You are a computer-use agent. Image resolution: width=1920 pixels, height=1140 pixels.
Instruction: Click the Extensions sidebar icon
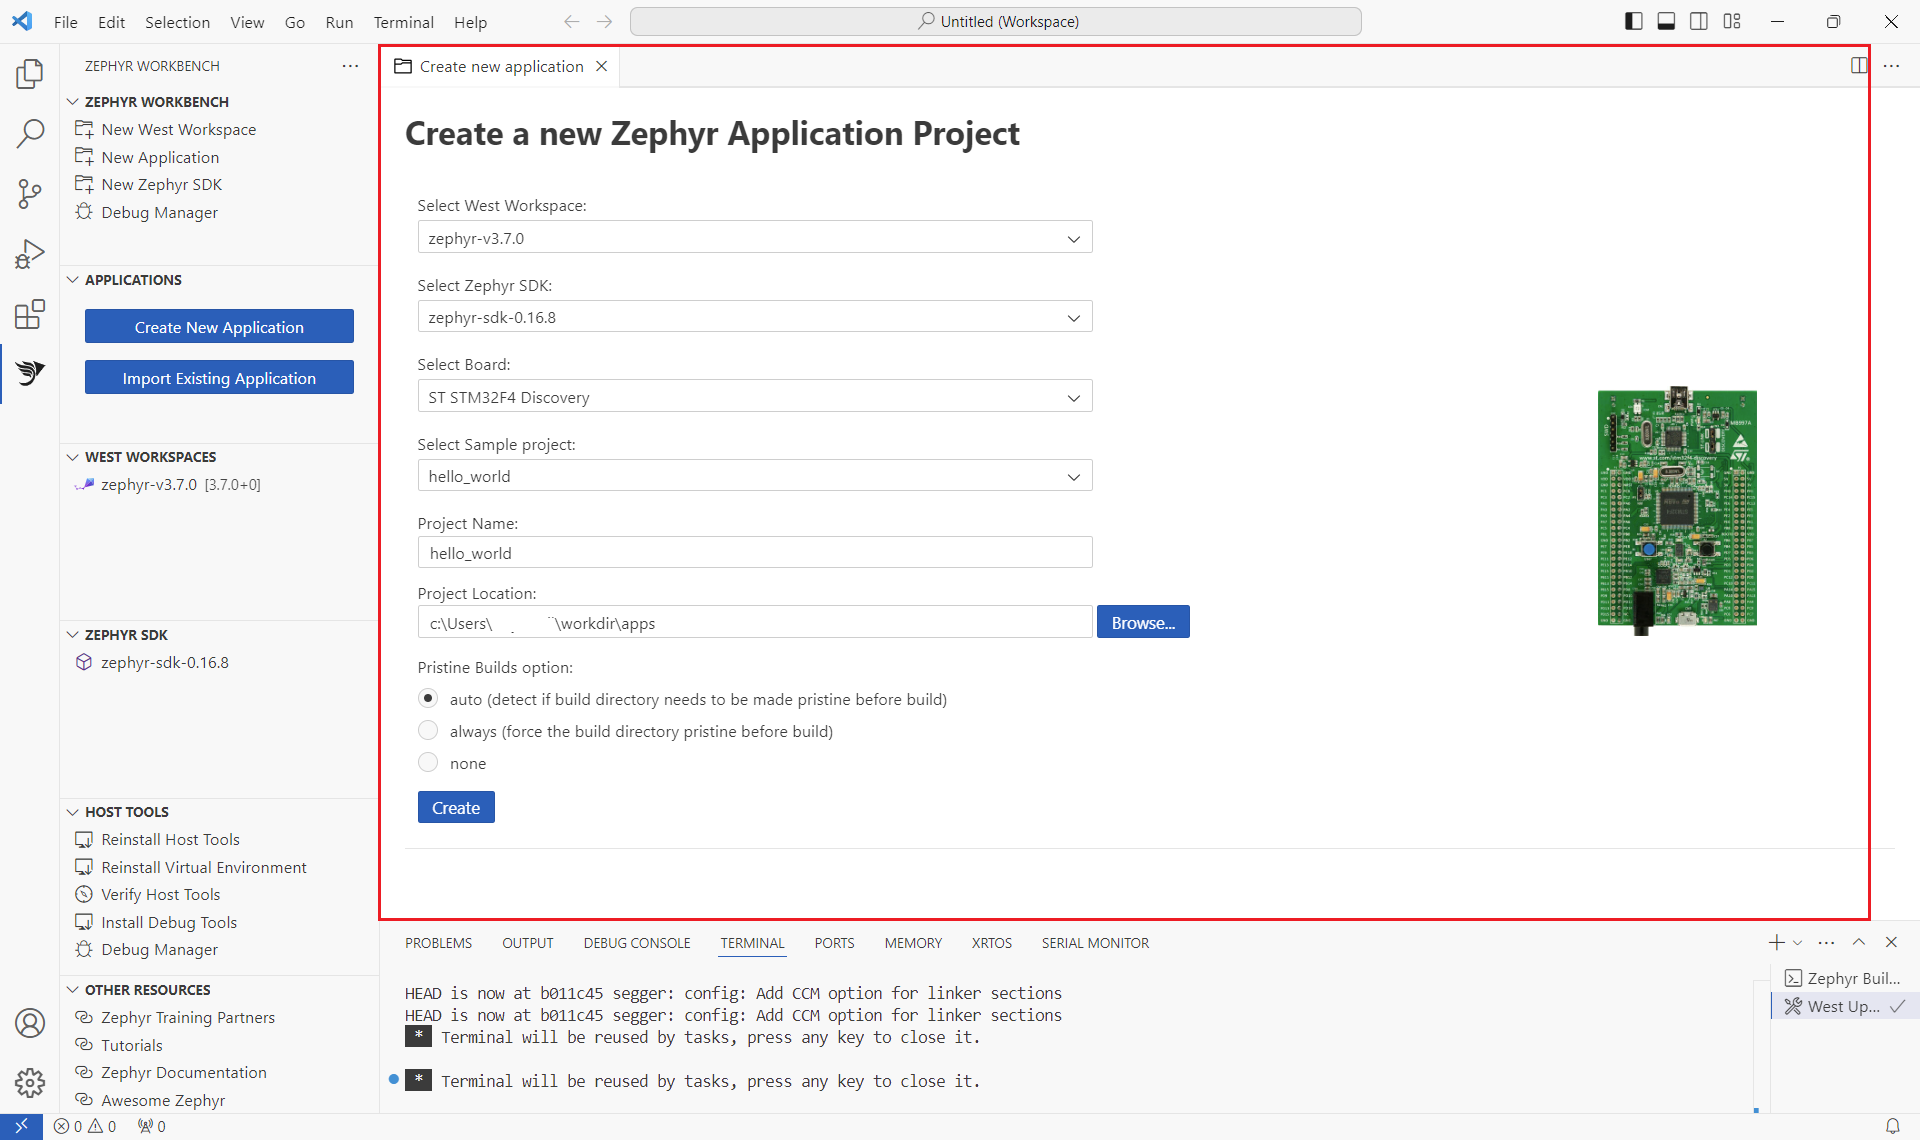tap(30, 314)
